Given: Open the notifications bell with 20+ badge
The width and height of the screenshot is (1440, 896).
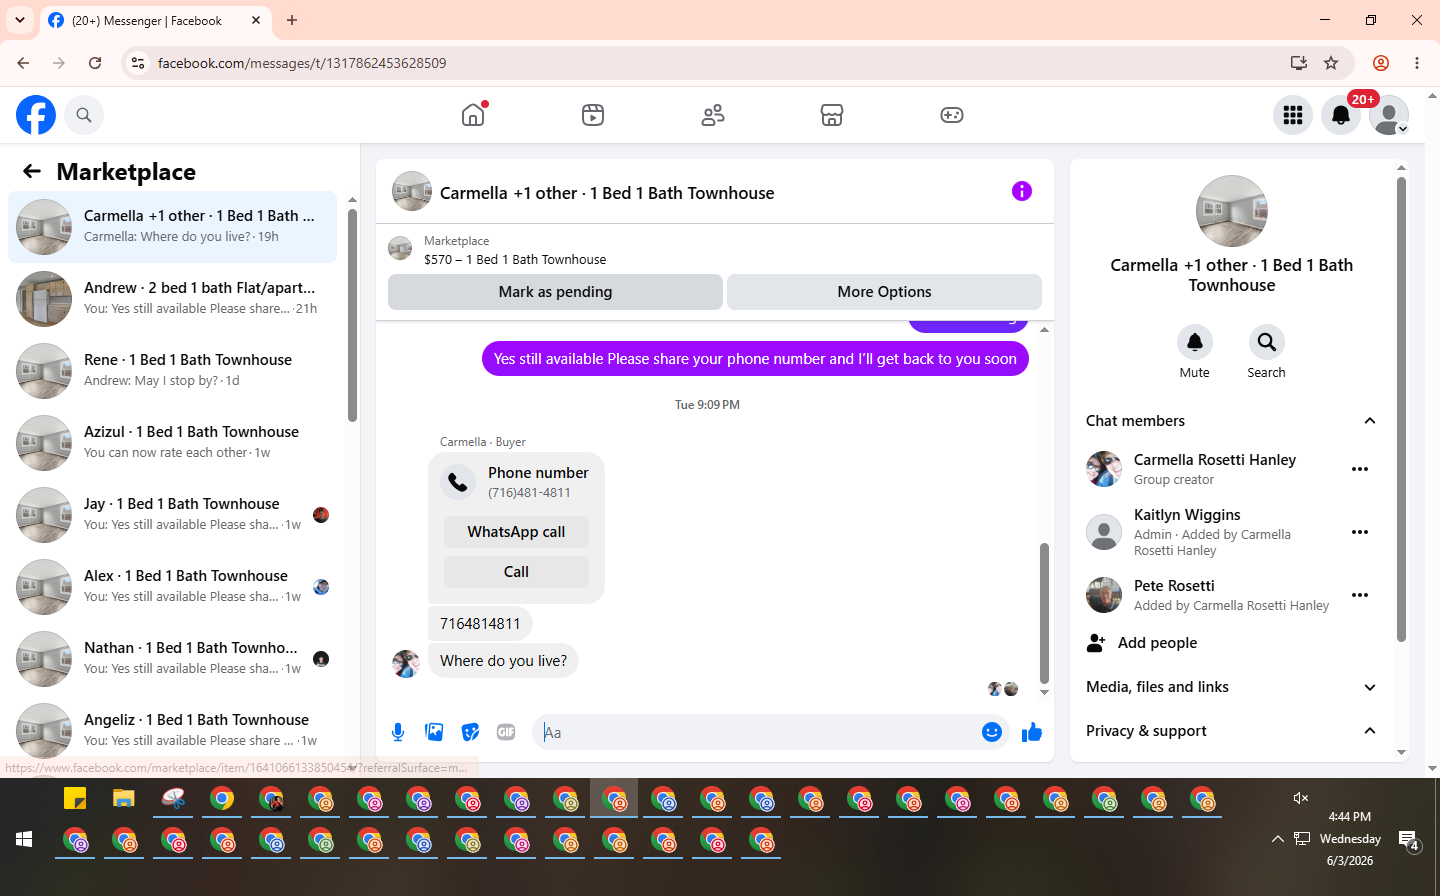Looking at the screenshot, I should (1341, 115).
